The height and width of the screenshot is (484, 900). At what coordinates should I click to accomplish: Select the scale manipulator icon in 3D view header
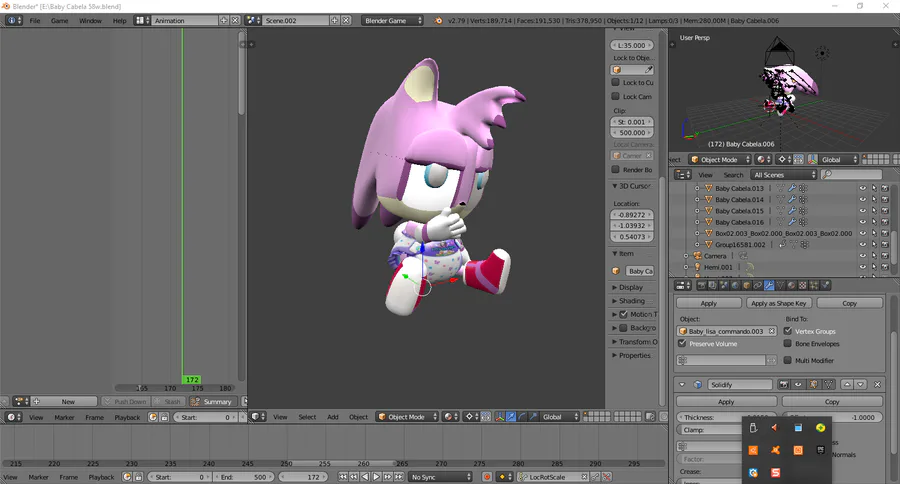click(533, 417)
